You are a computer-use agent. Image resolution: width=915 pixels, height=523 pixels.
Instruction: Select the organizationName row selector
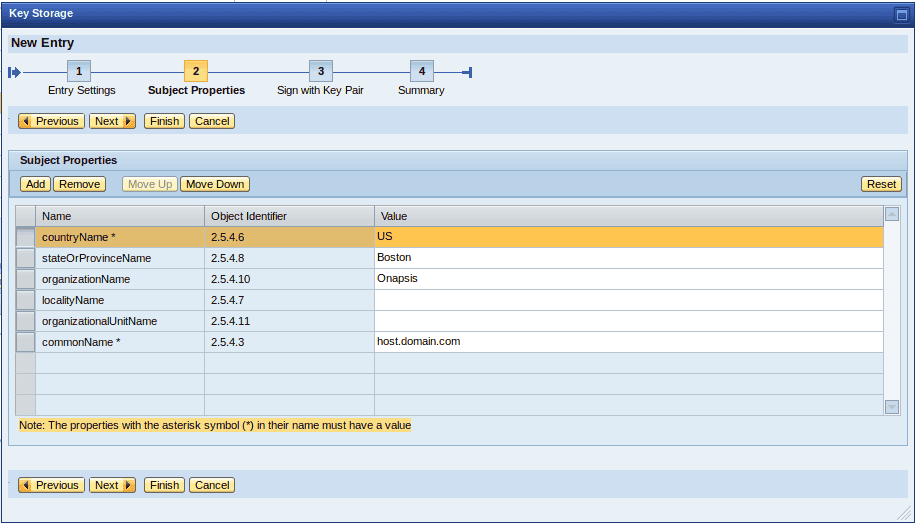pos(26,279)
